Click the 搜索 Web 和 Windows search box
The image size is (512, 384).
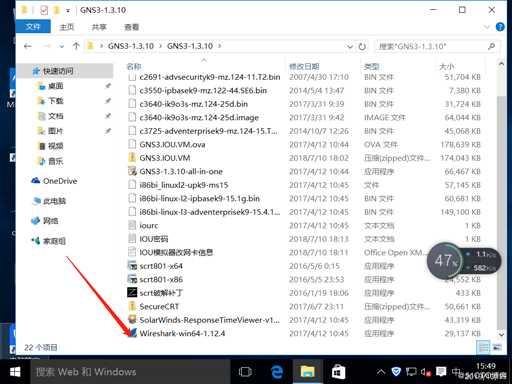pos(131,372)
